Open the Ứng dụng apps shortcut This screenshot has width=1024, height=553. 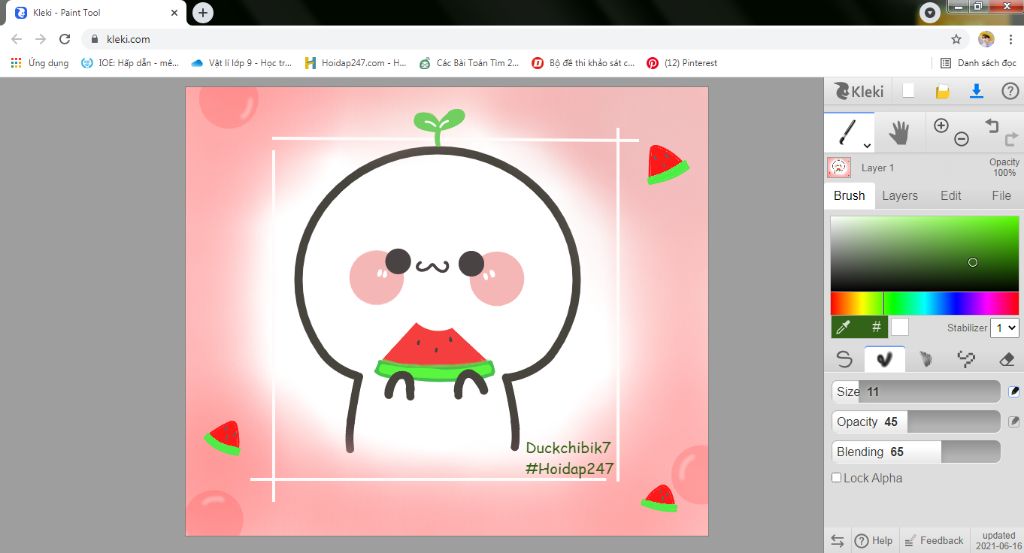pos(40,63)
